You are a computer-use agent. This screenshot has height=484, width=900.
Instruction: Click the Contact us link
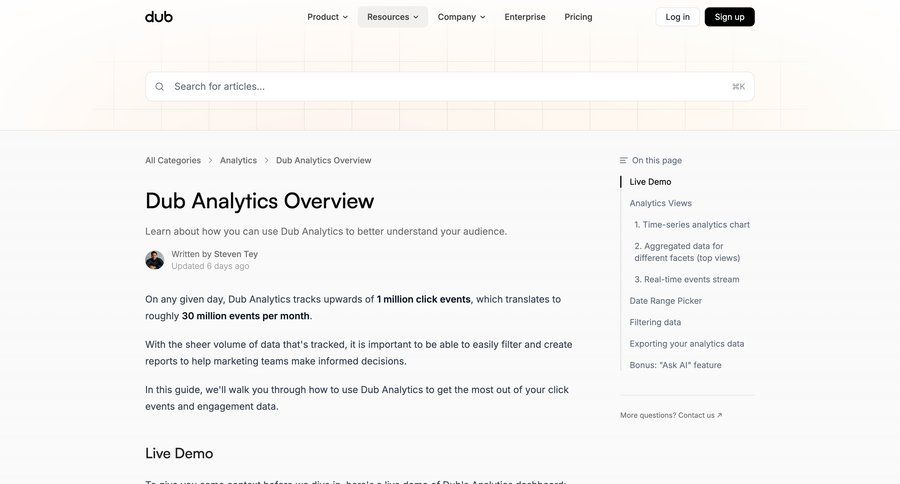[700, 415]
